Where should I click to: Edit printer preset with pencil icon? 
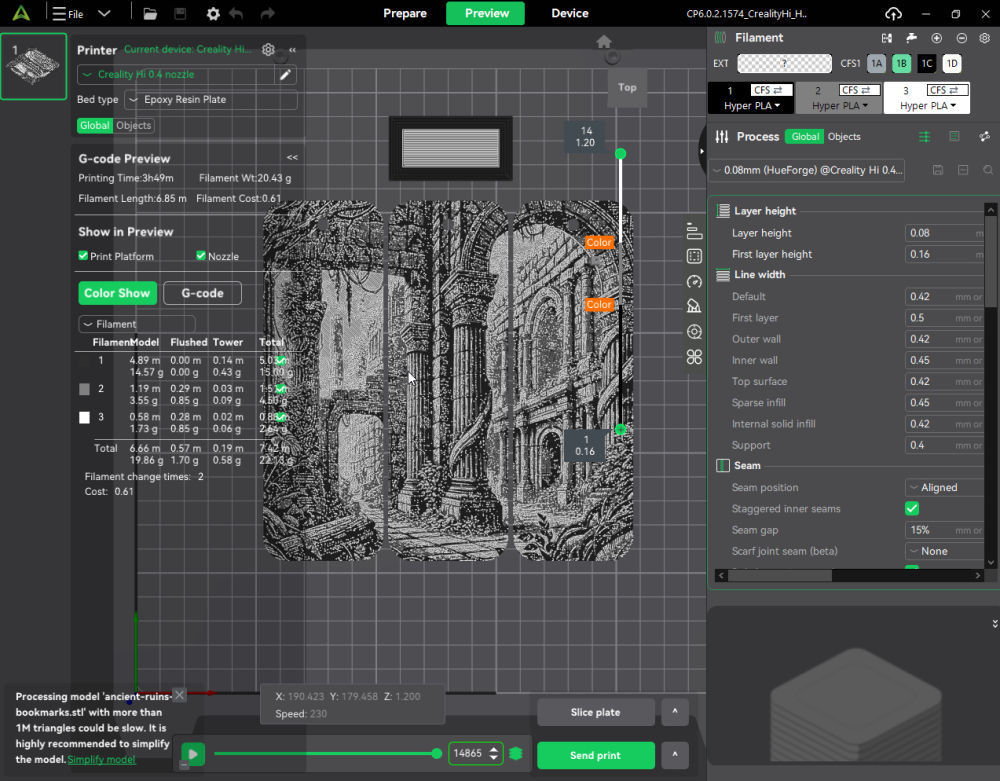[285, 75]
